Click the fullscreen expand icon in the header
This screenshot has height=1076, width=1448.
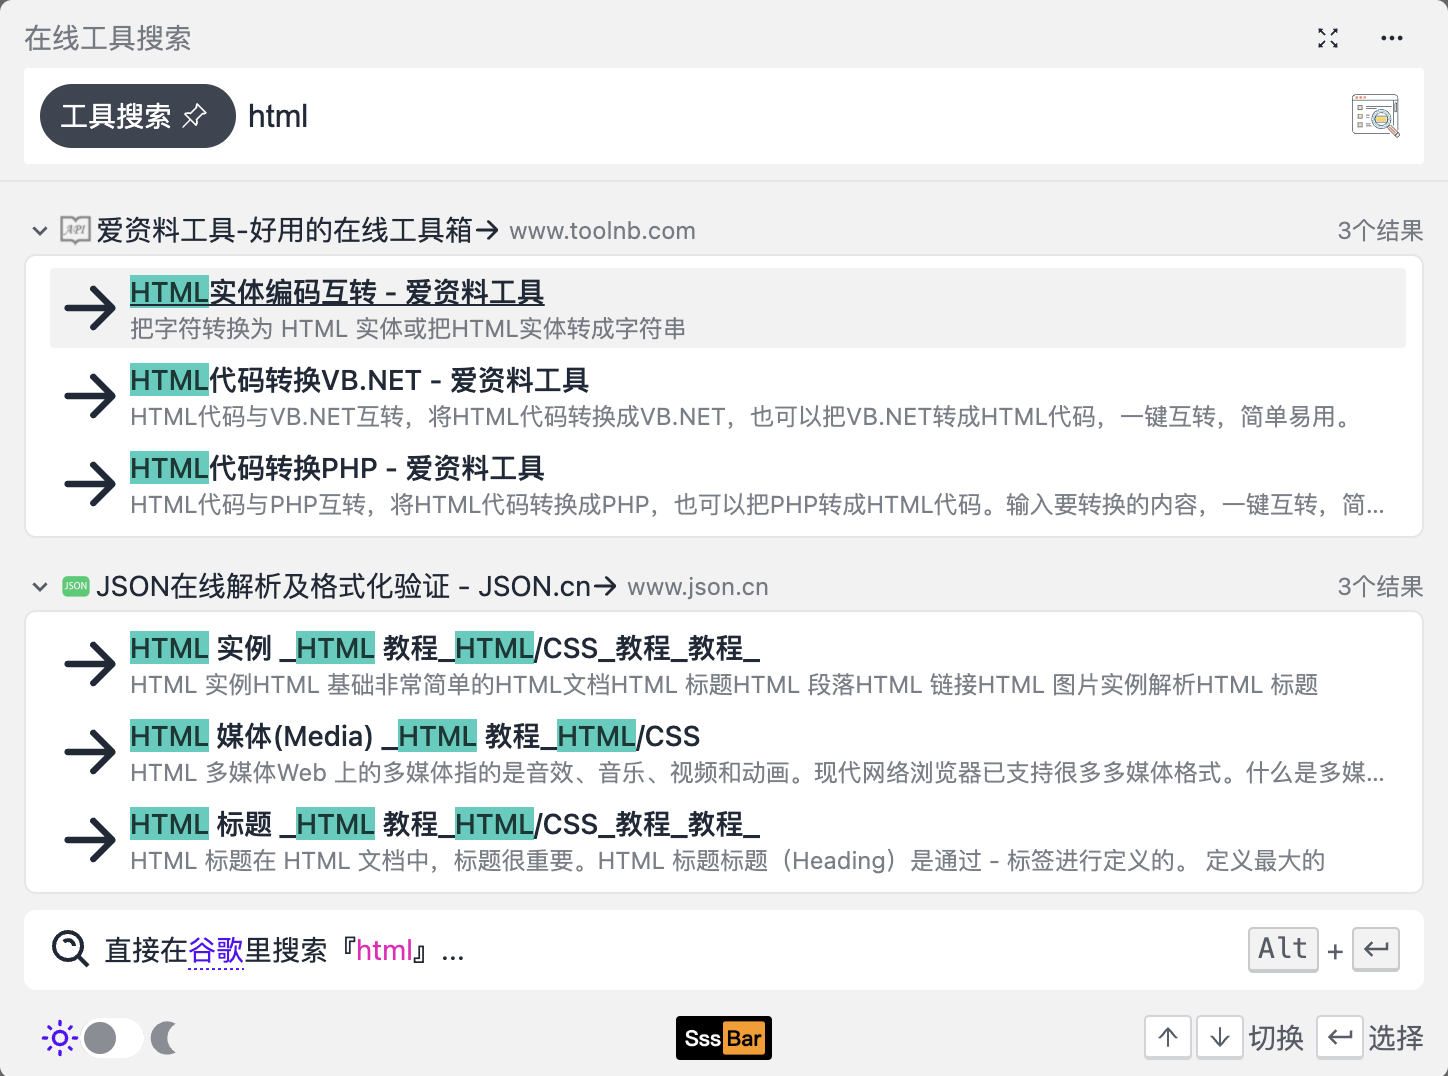coord(1328,38)
